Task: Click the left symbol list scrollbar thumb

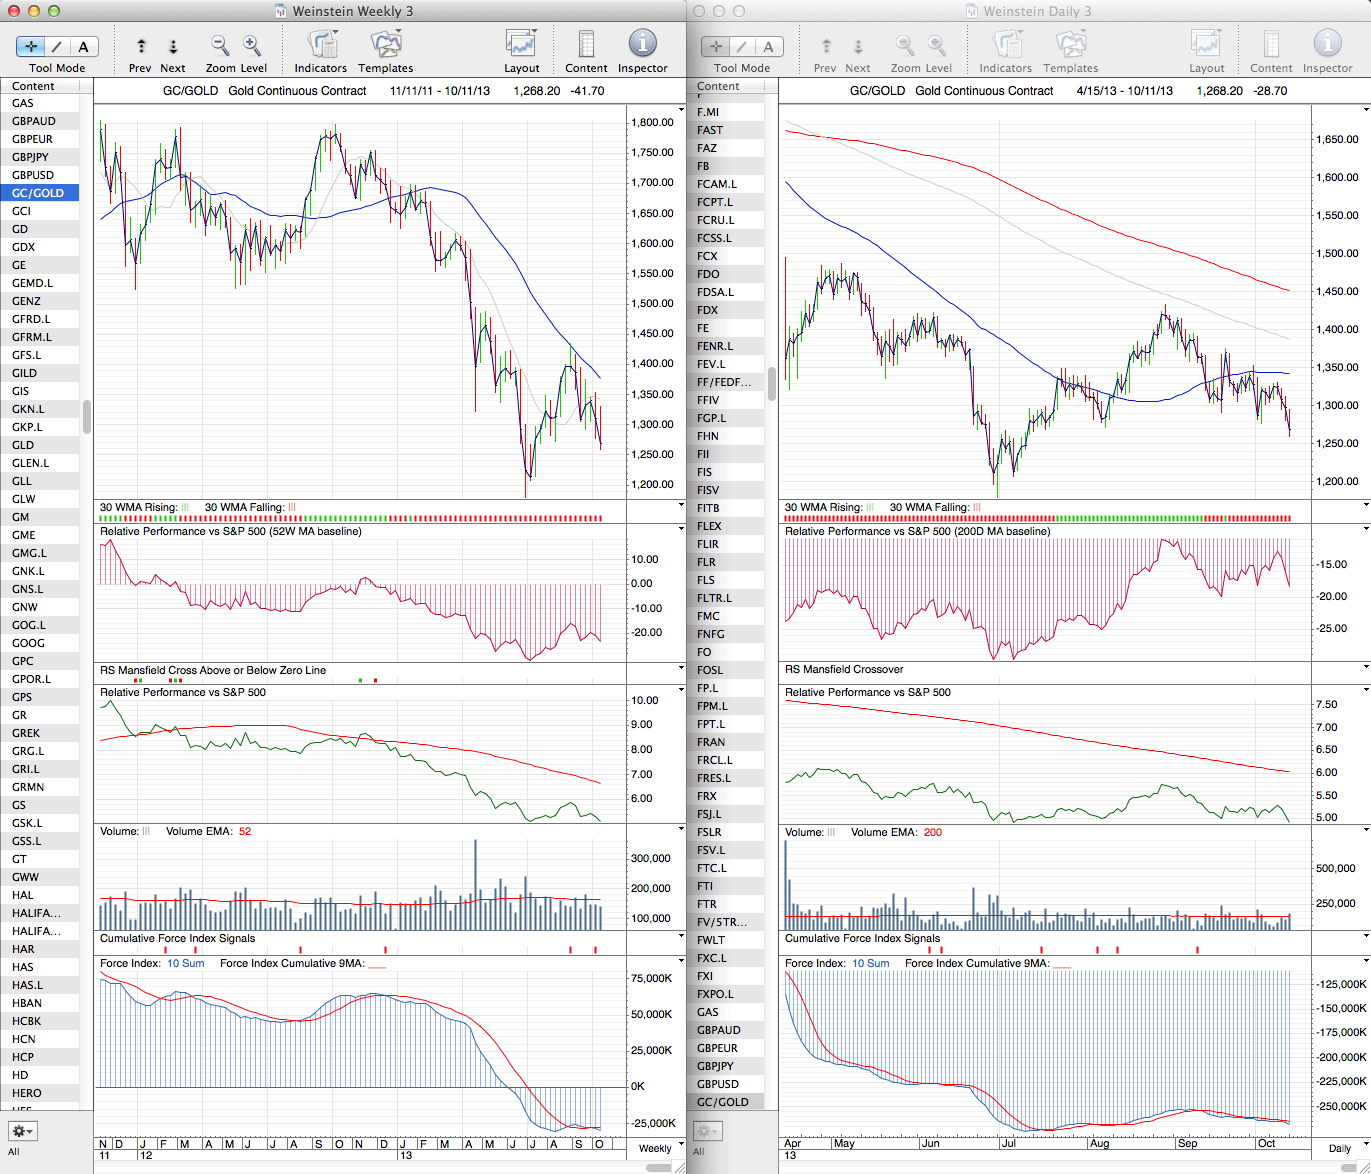Action: (x=87, y=416)
